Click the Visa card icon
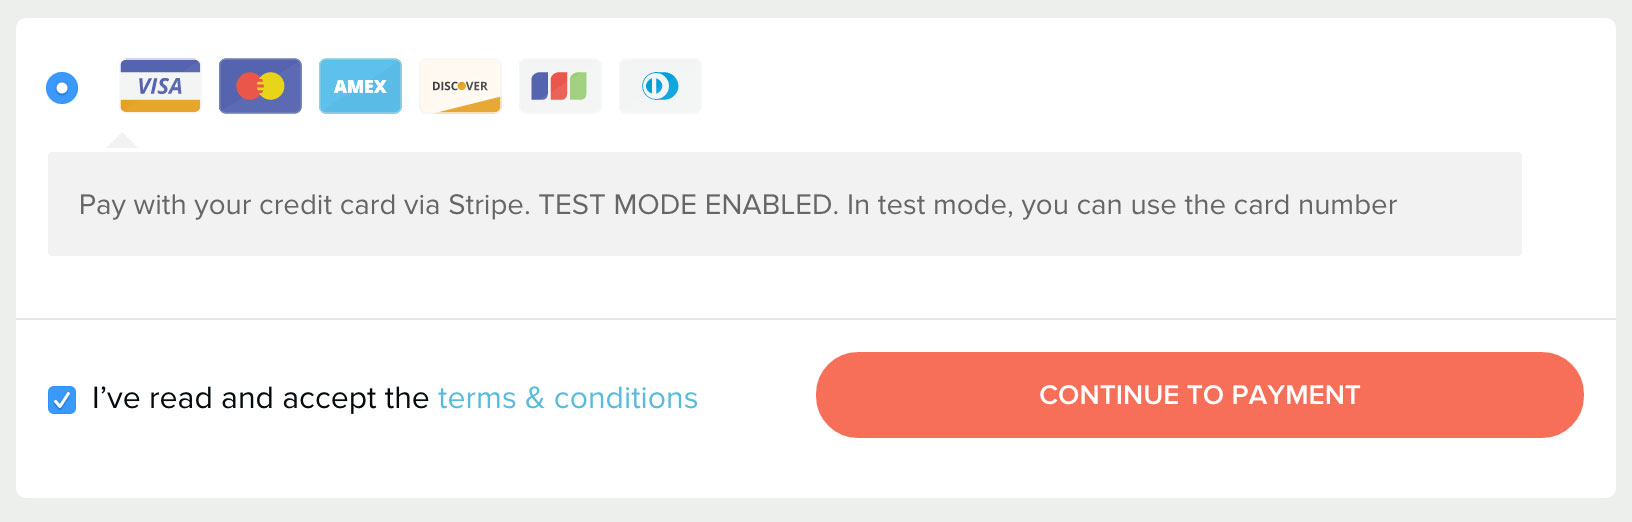This screenshot has width=1632, height=522. point(160,86)
